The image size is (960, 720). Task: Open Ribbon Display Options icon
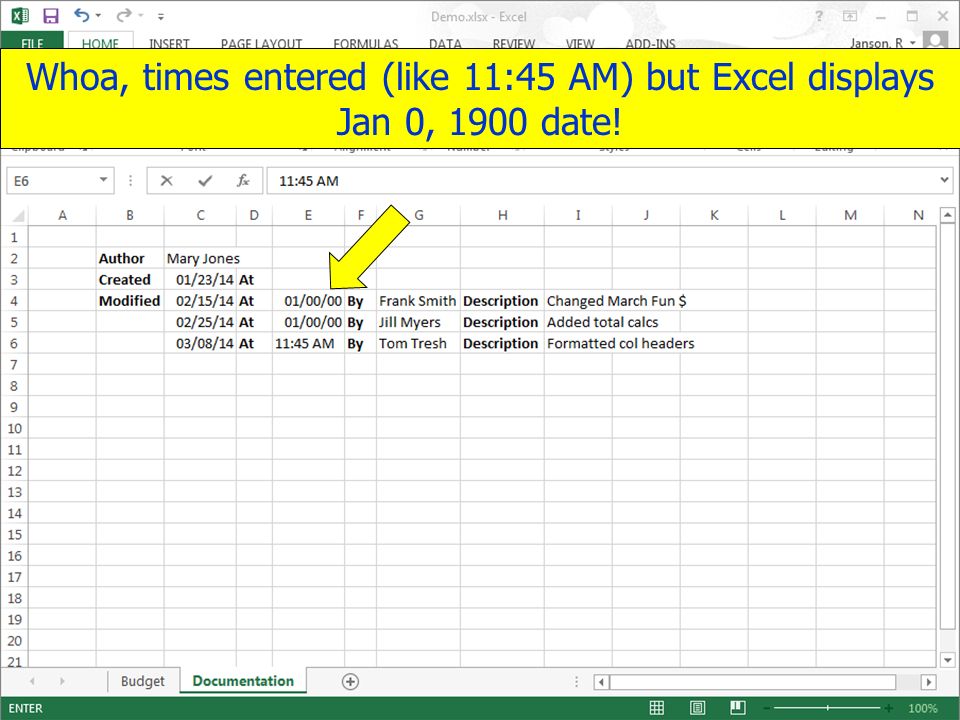point(850,17)
